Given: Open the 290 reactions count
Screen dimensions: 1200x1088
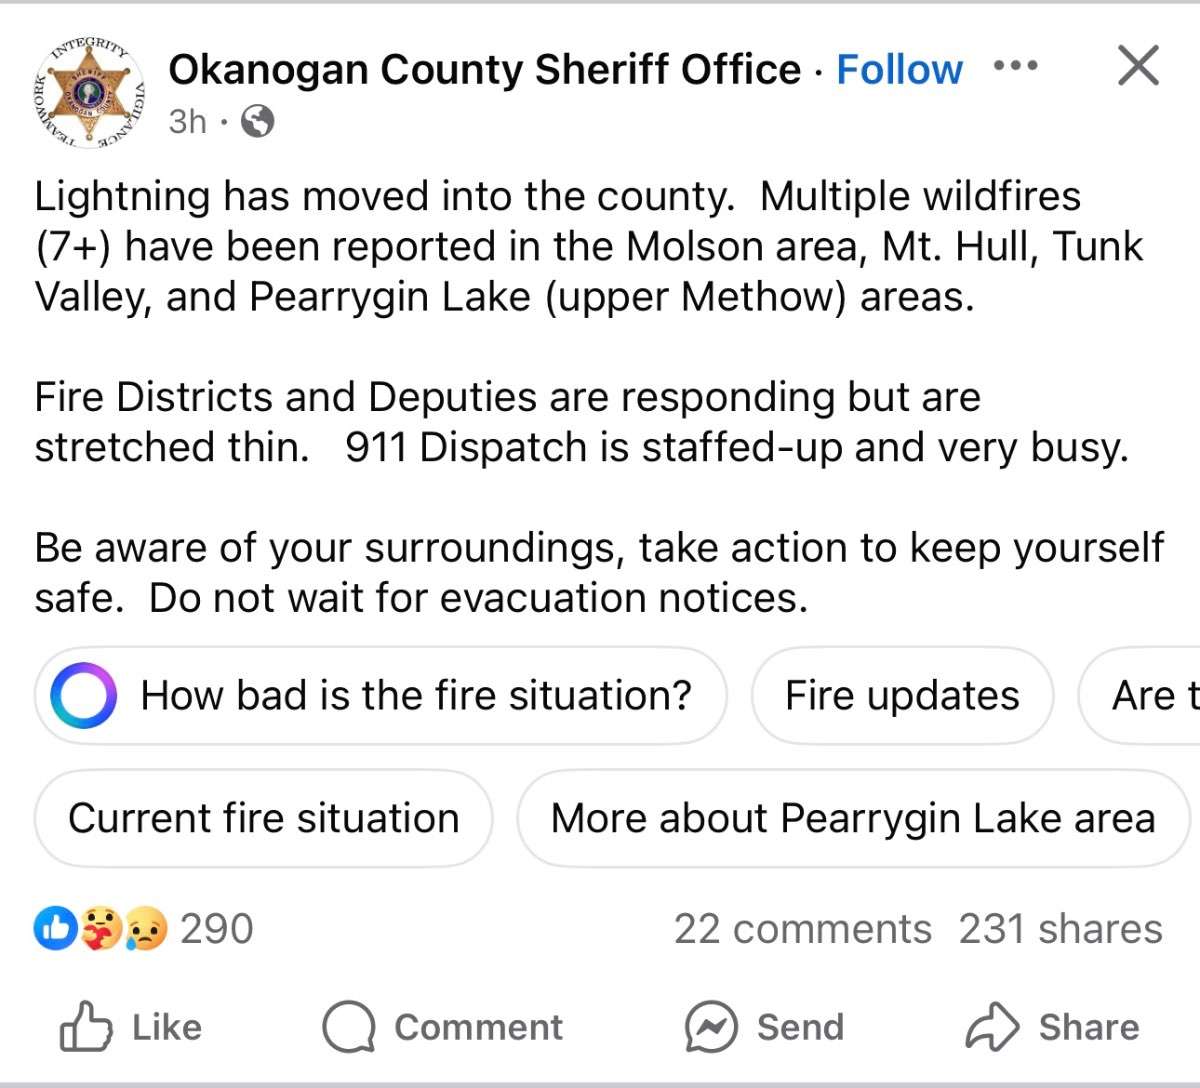Looking at the screenshot, I should coord(217,929).
